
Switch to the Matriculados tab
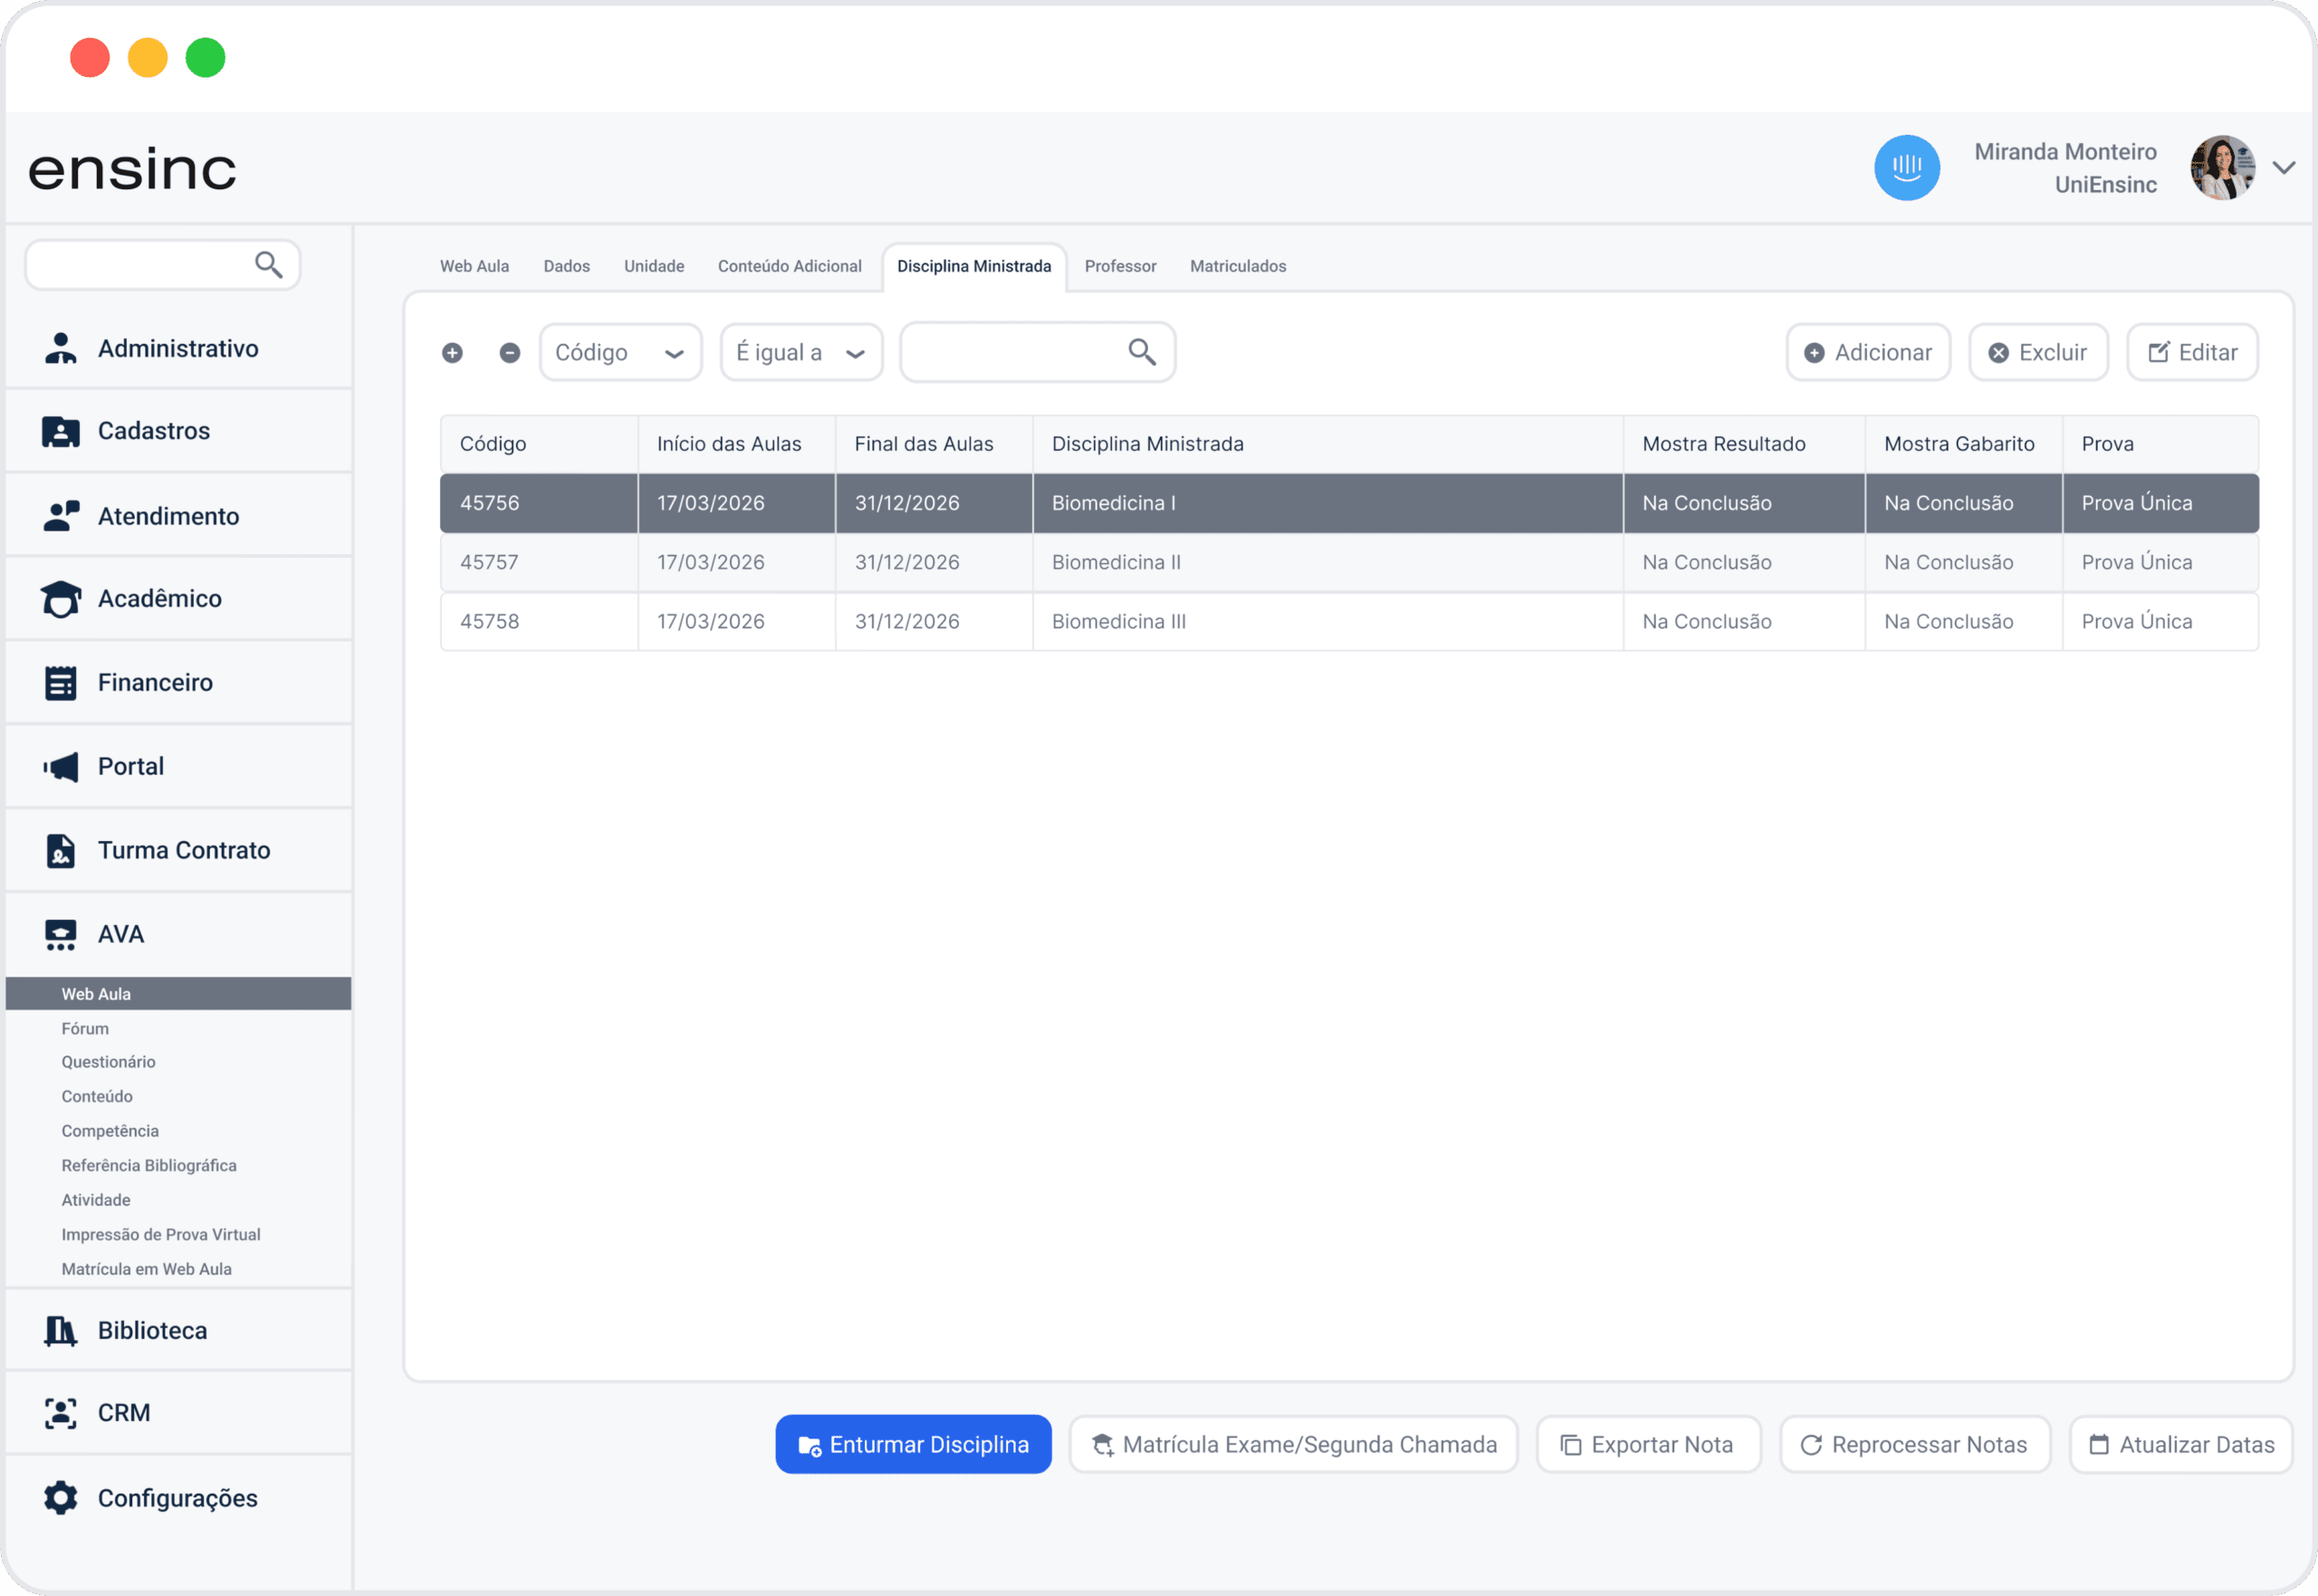click(x=1238, y=266)
